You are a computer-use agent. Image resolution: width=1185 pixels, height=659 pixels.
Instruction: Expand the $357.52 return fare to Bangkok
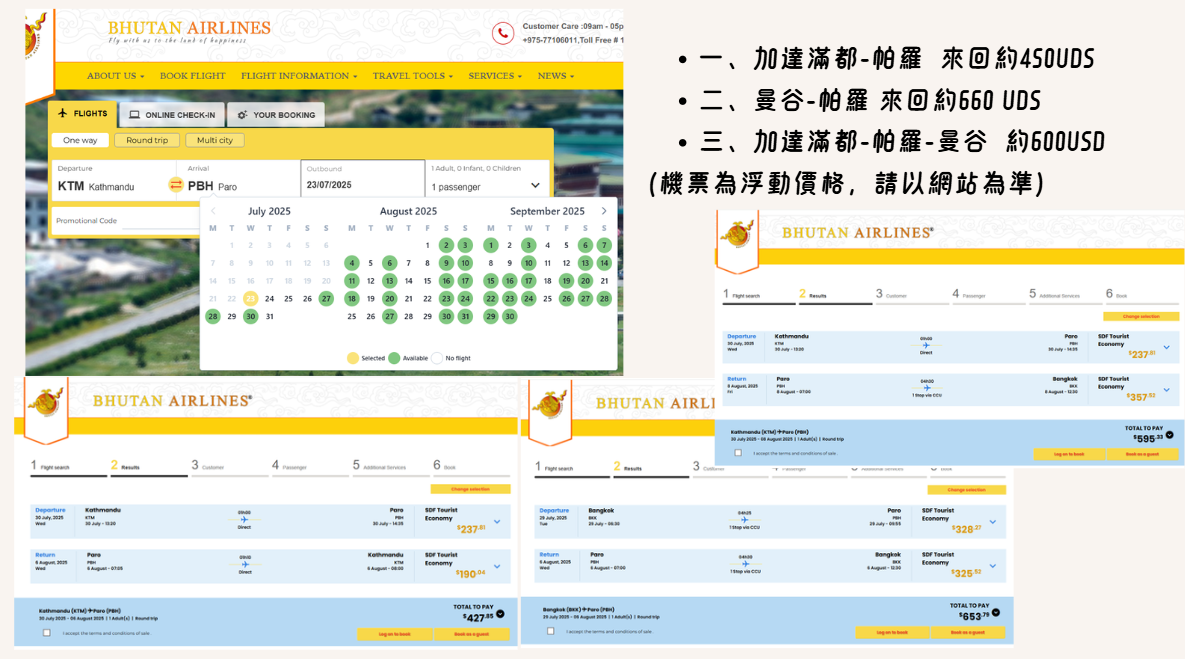tap(1167, 390)
